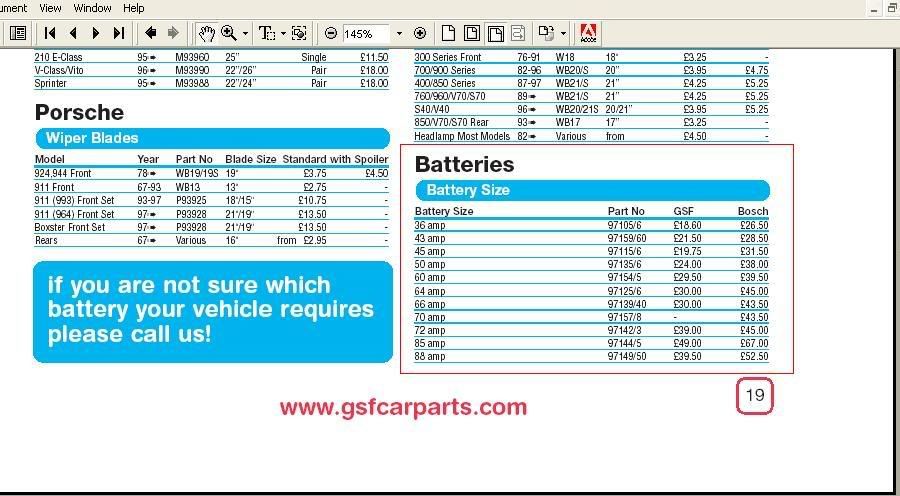Jump to the last page
This screenshot has height=496, width=900.
119,33
